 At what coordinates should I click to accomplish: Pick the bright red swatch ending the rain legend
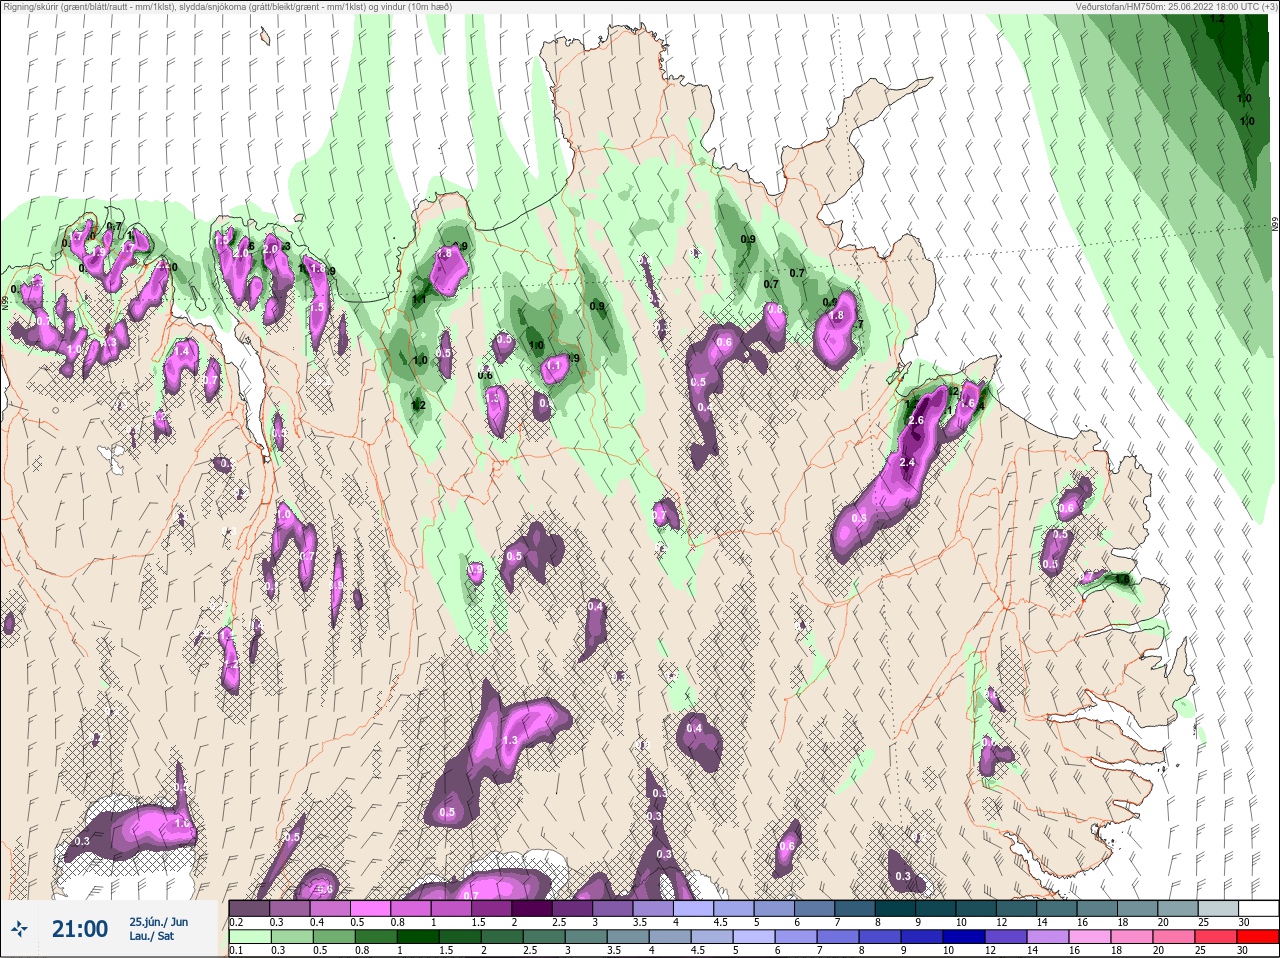pos(1258,938)
